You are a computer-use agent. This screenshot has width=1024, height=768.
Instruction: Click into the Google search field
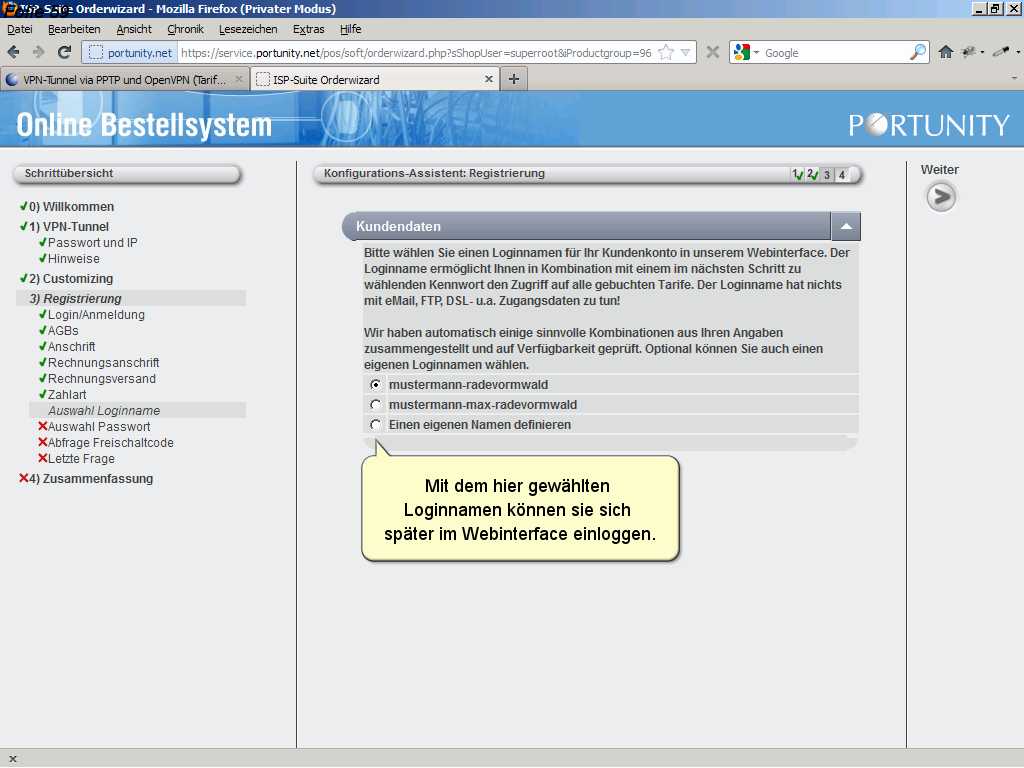pos(835,52)
